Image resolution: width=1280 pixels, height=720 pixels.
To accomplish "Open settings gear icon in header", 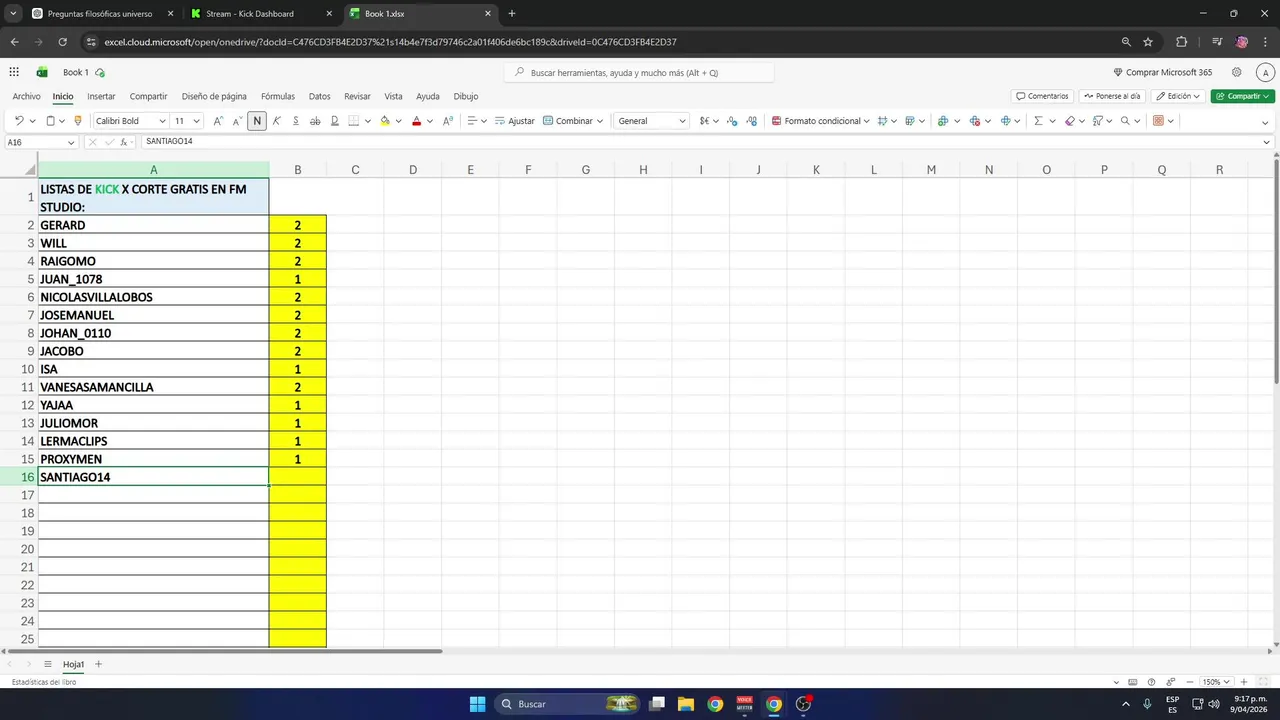I will pyautogui.click(x=1237, y=72).
